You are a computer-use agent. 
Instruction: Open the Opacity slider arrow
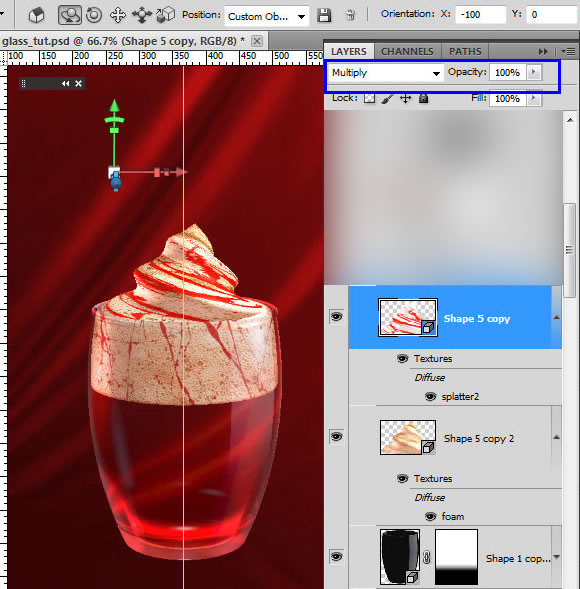pos(534,72)
